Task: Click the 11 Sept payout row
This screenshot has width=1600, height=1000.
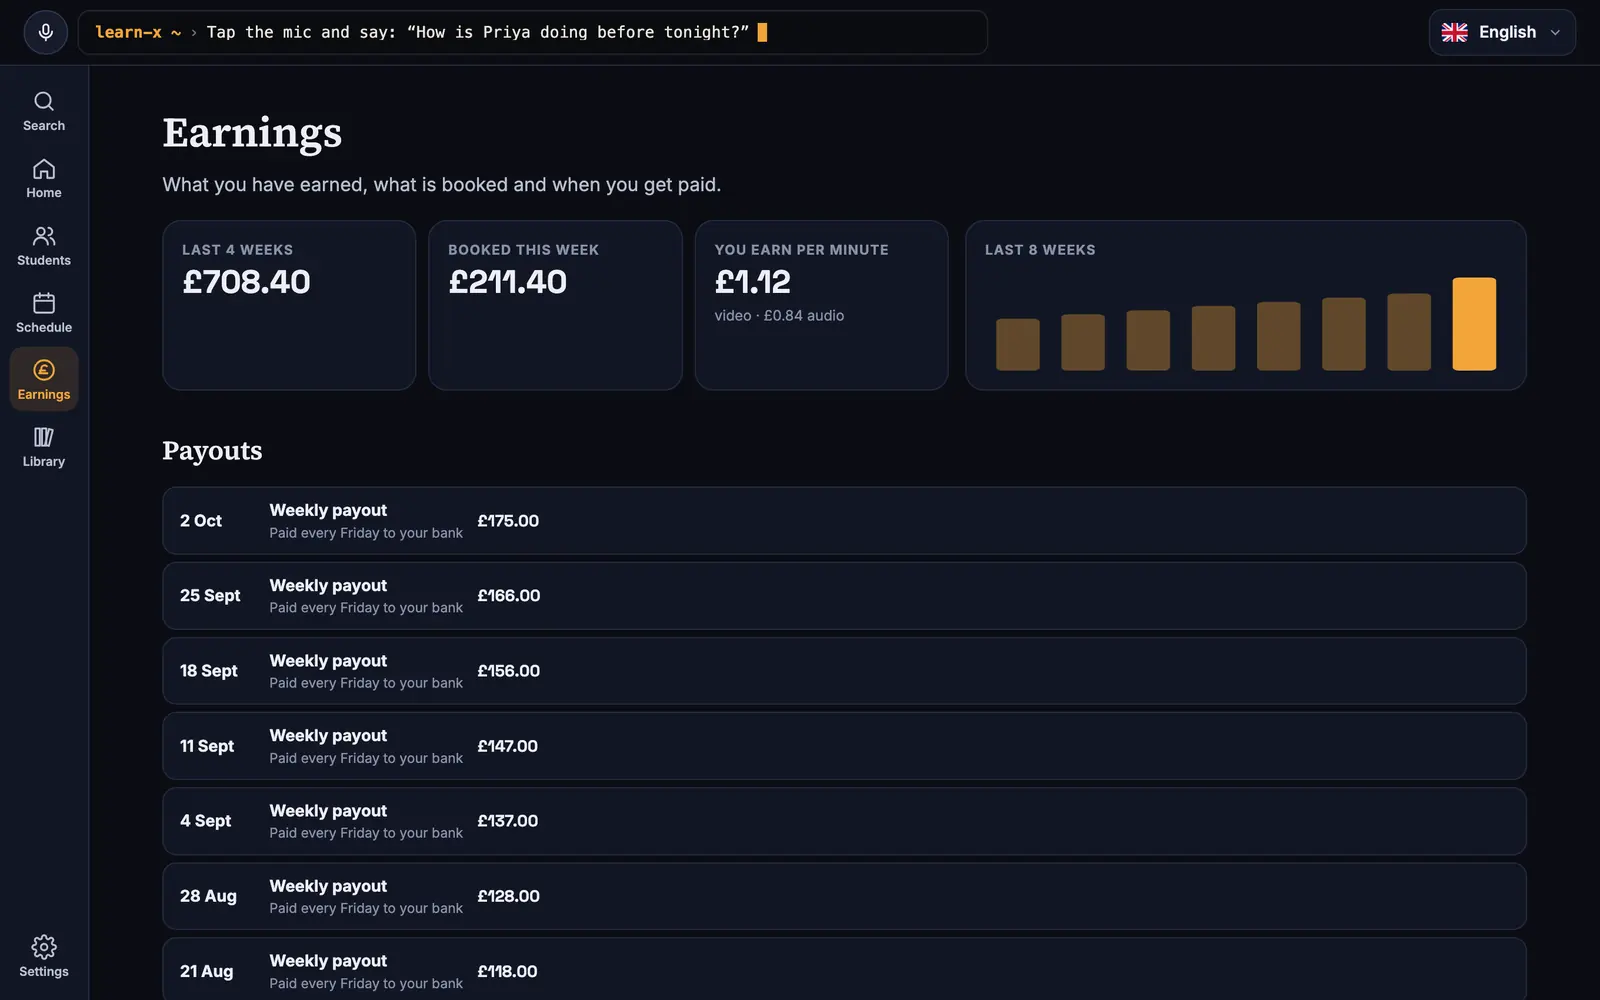Action: 844,746
